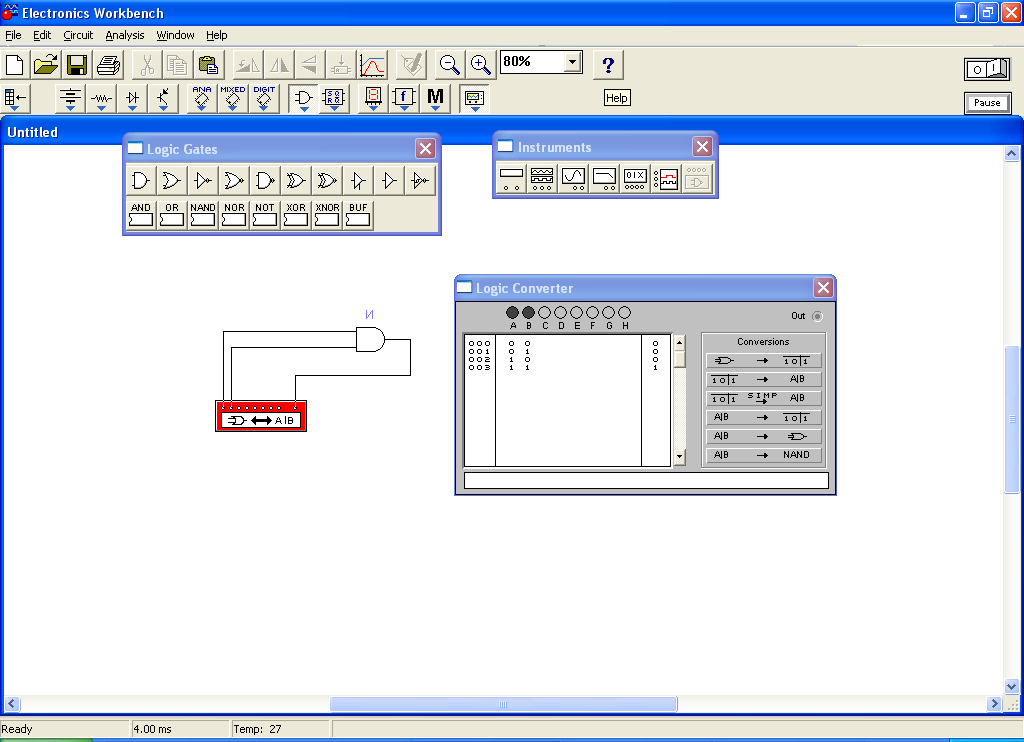Convert truth table to Boolean expression

tap(763, 379)
